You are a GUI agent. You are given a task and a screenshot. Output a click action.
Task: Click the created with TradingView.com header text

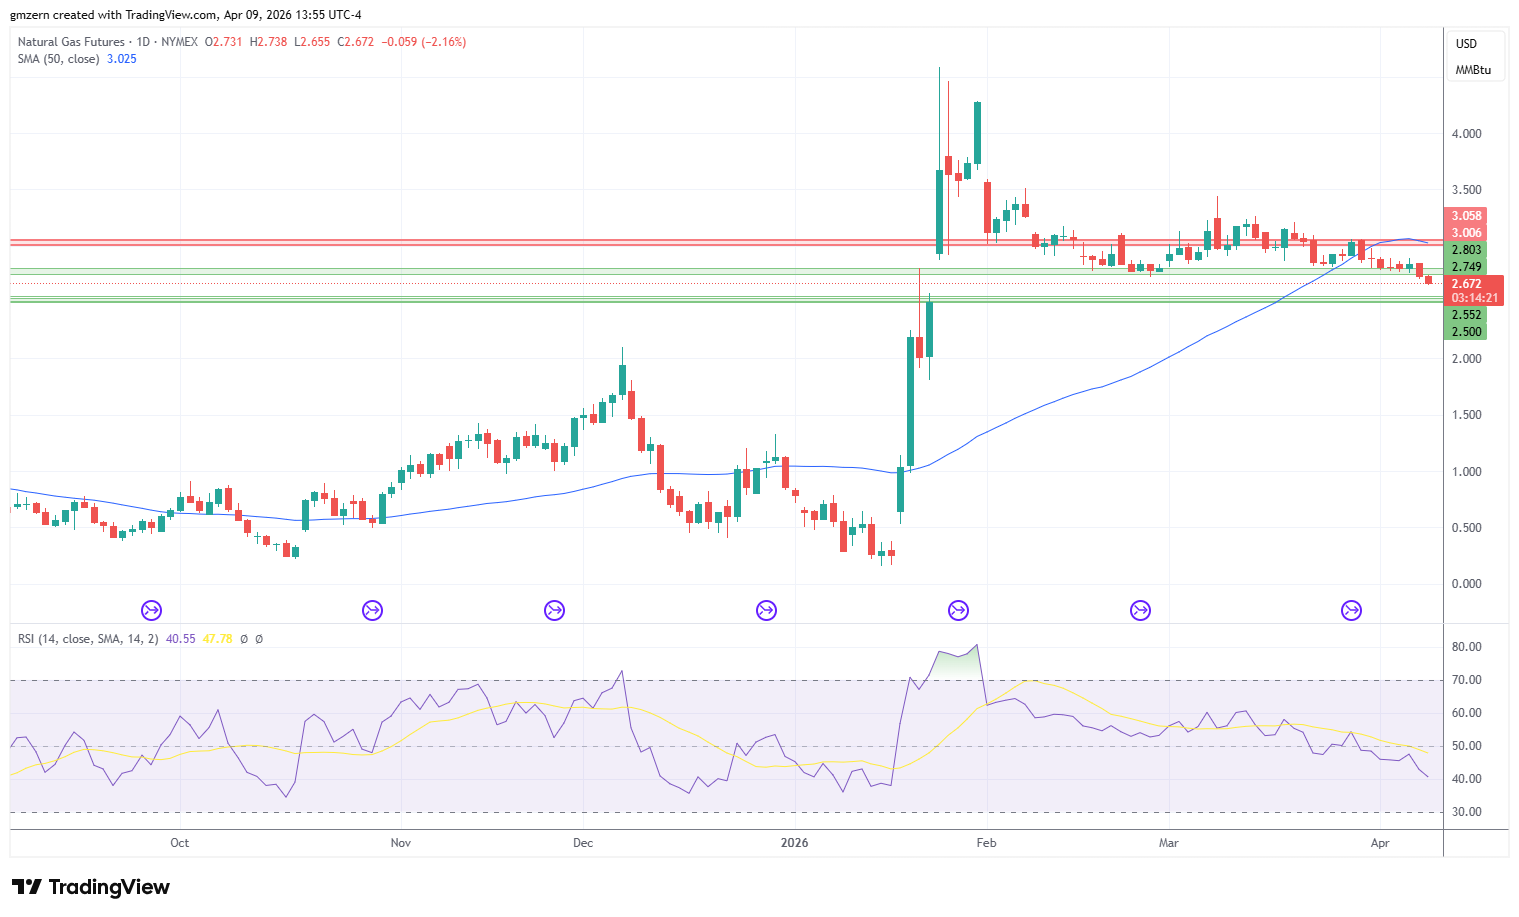click(186, 15)
